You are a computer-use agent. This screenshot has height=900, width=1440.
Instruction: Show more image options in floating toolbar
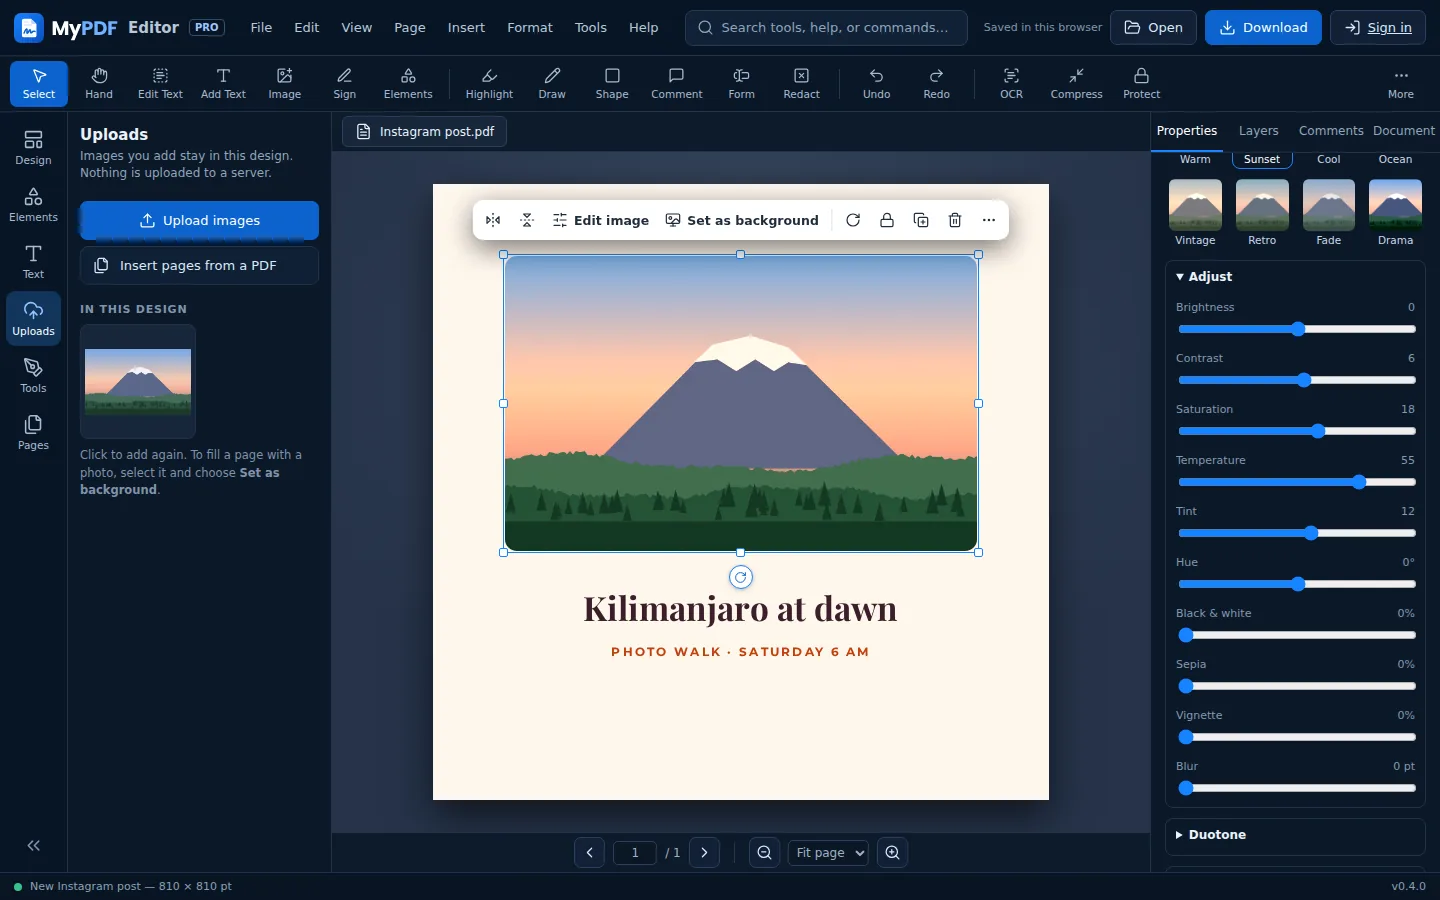click(989, 220)
